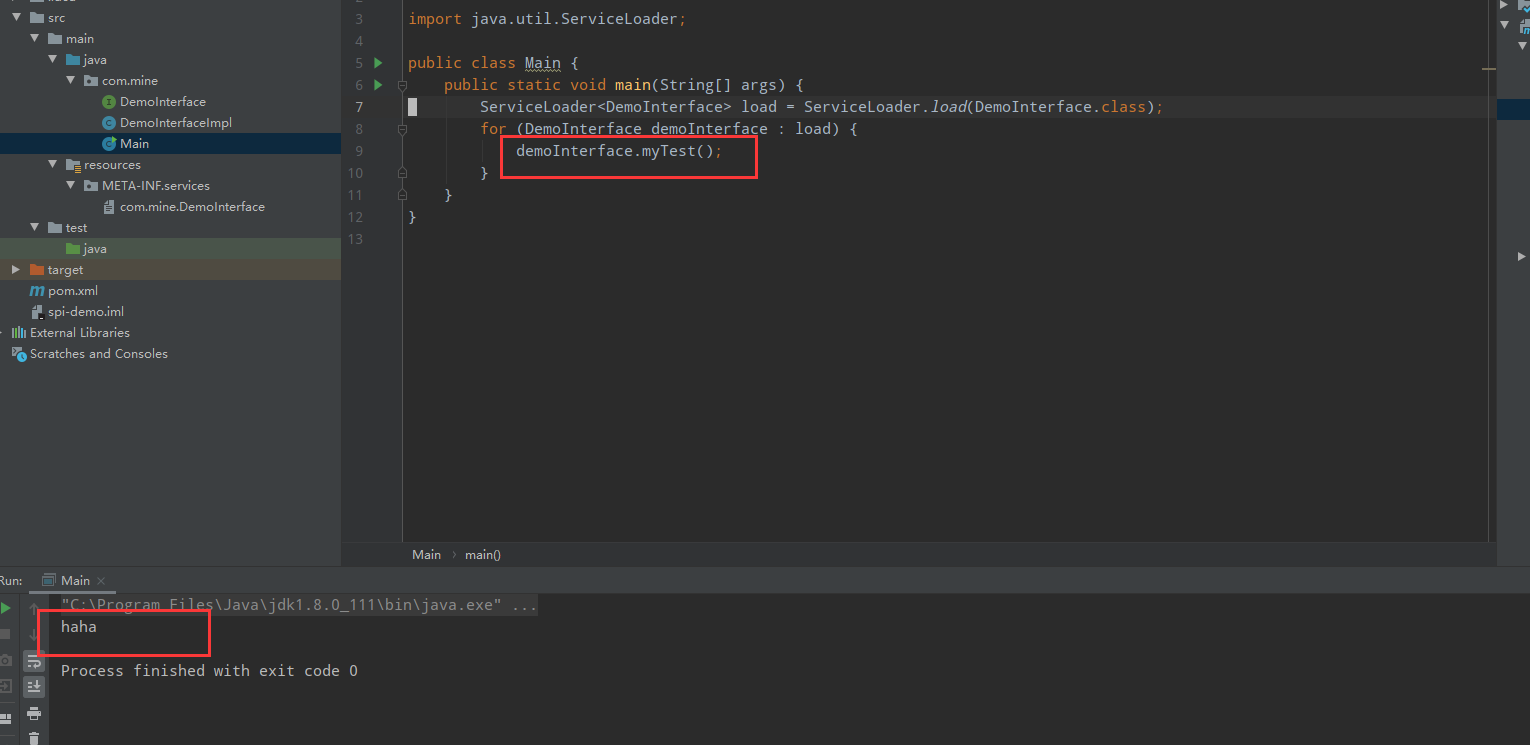Select Scratches and Consoles node

[99, 354]
